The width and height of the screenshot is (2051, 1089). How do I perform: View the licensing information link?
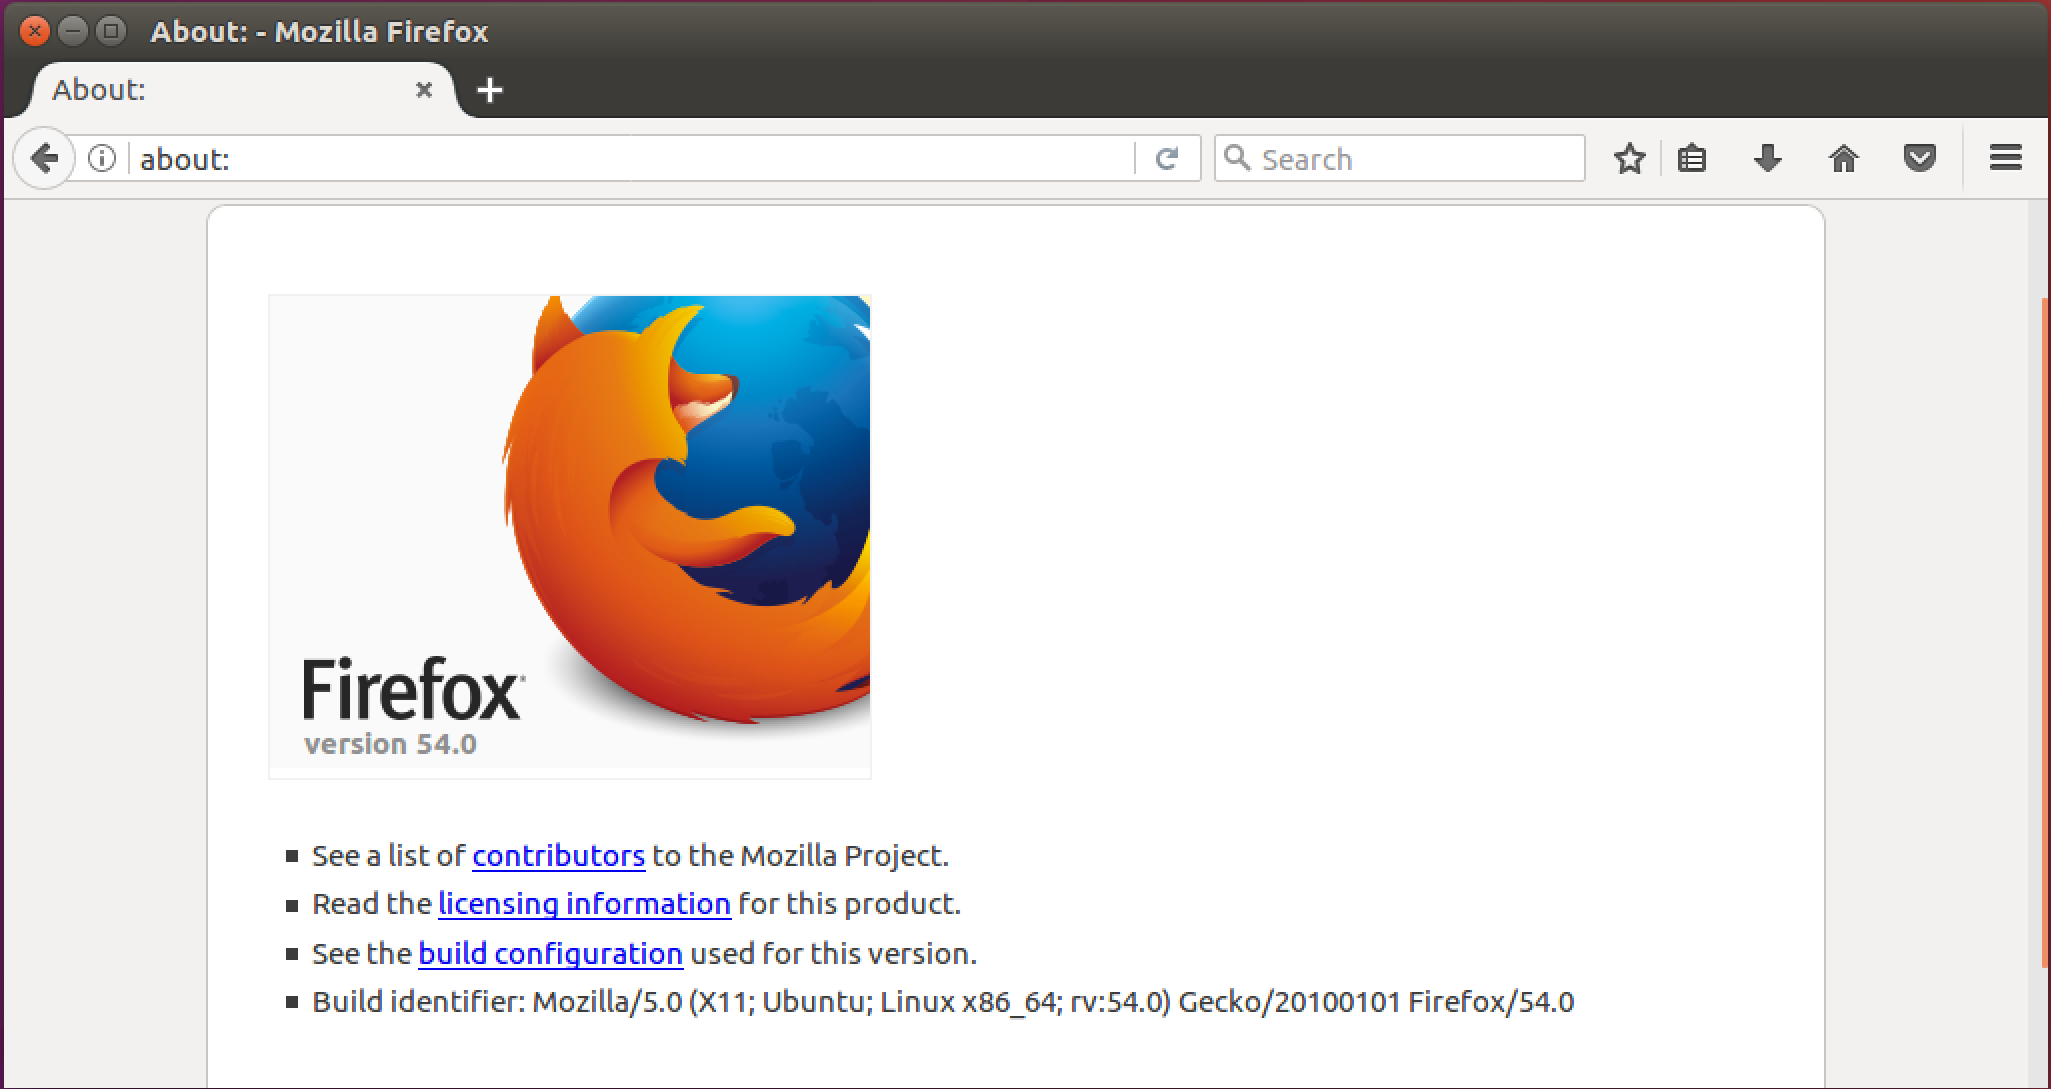tap(584, 903)
